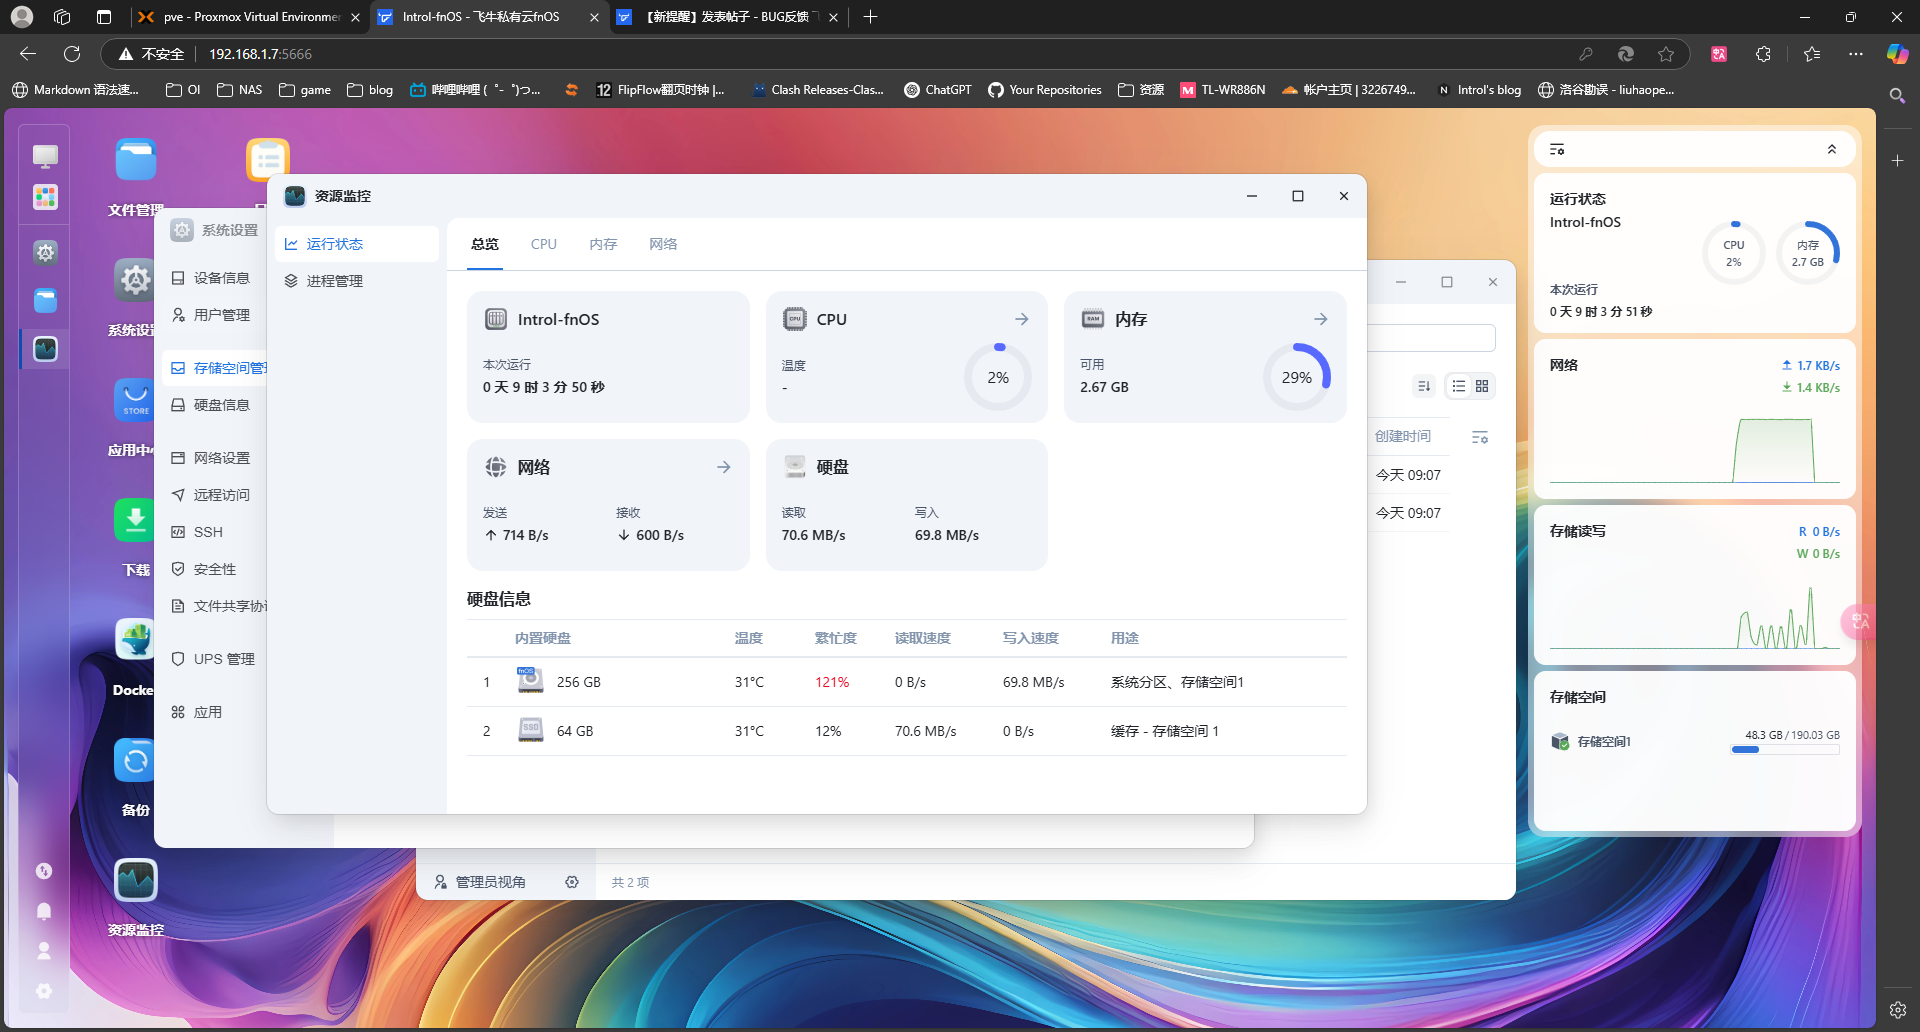Open the 文件管理 desktop icon
The height and width of the screenshot is (1032, 1920).
(x=136, y=160)
